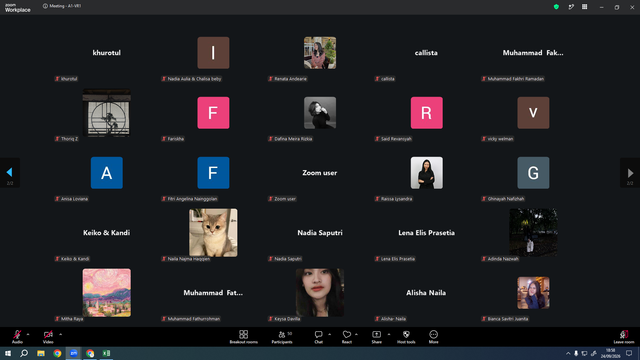Select Lena Elis Prasetia participant name
Image resolution: width=640 pixels, height=360 pixels.
tap(427, 233)
